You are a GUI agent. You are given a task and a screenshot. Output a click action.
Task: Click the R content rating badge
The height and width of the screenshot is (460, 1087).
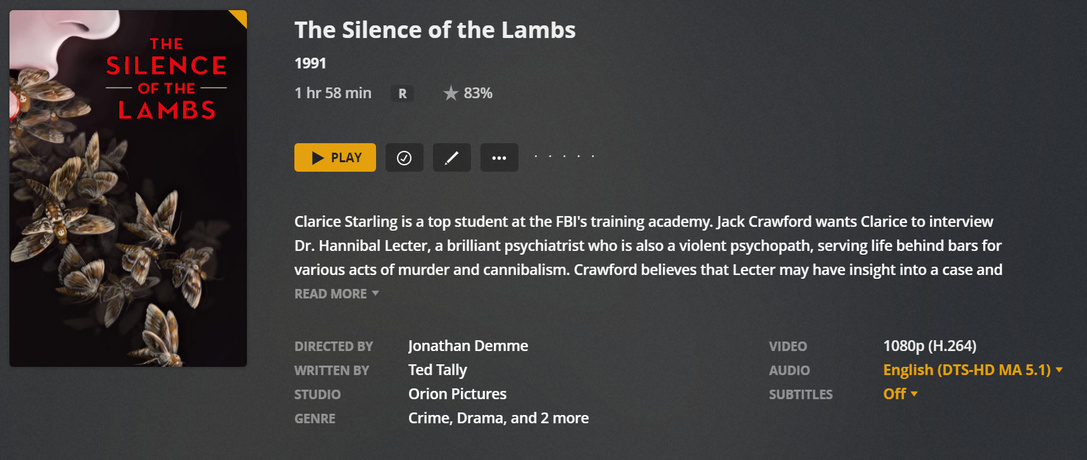[402, 93]
